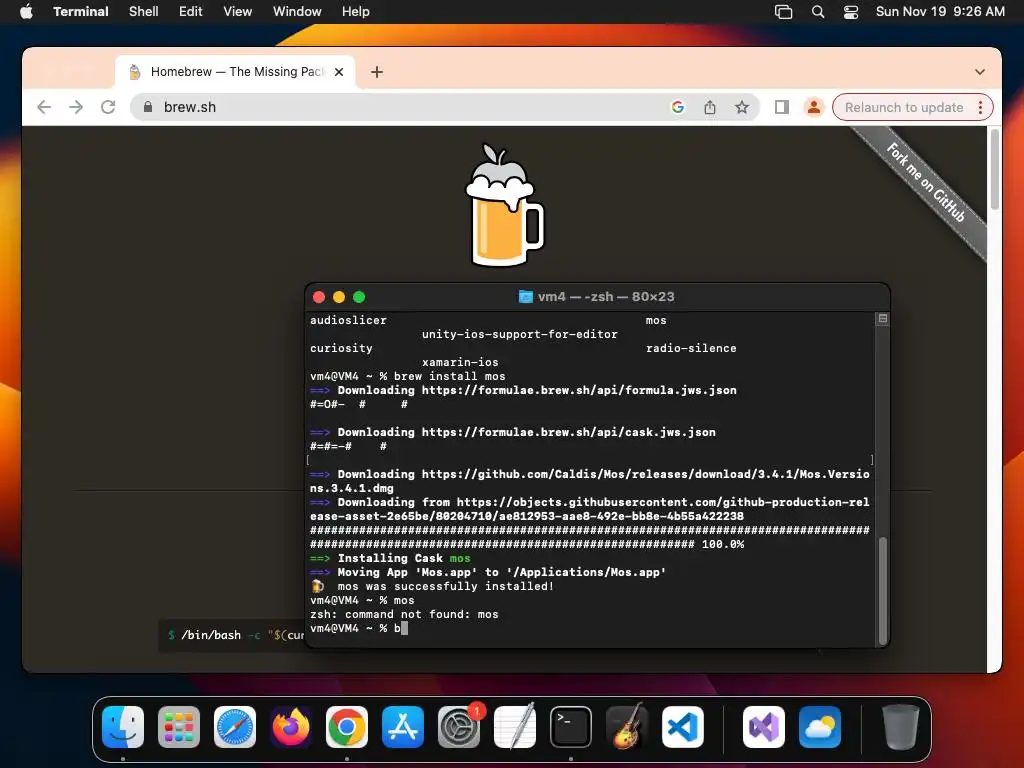1024x768 pixels.
Task: Open a new browser tab
Action: click(377, 72)
